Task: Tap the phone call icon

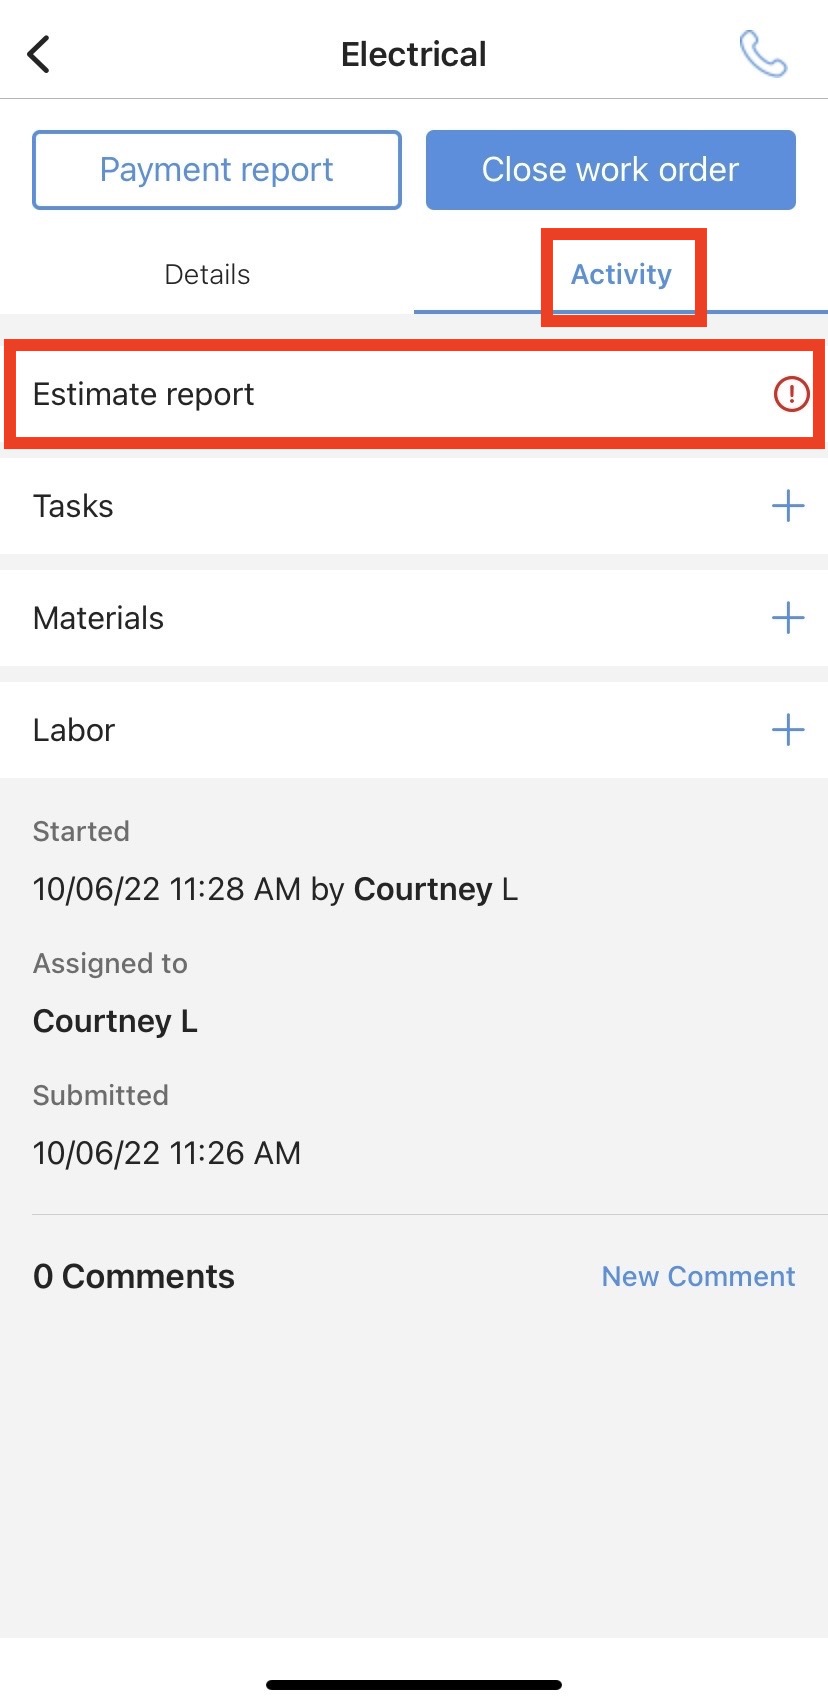Action: [763, 54]
